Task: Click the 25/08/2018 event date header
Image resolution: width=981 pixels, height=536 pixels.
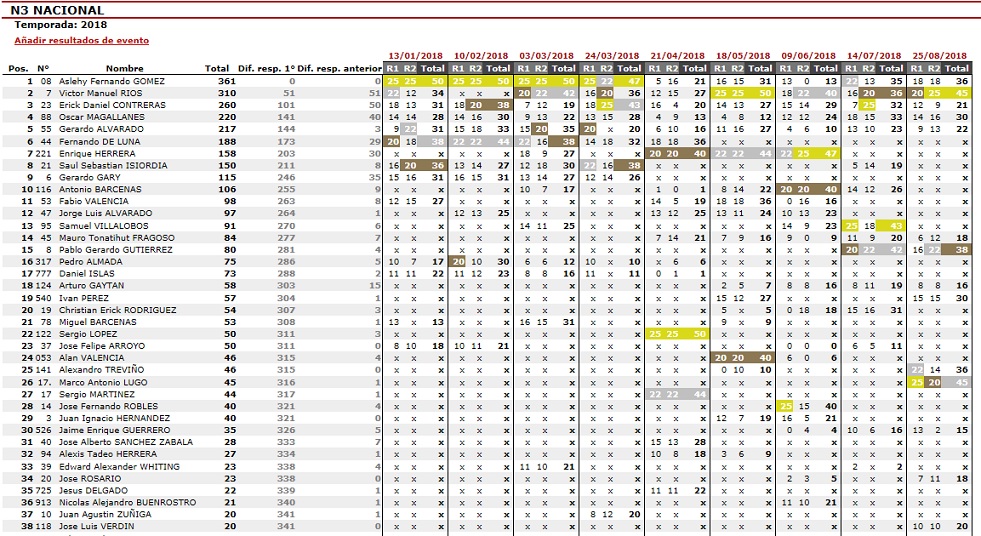Action: tap(939, 56)
